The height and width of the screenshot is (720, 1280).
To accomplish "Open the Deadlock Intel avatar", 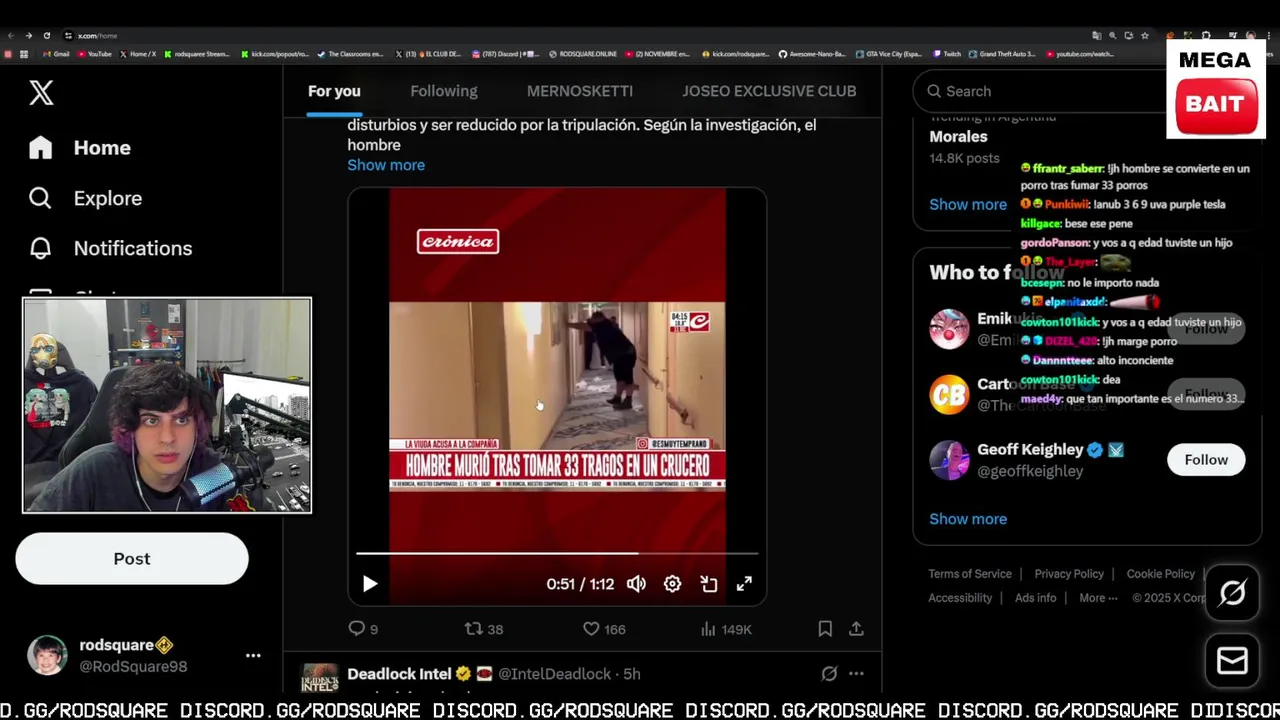I will [320, 677].
